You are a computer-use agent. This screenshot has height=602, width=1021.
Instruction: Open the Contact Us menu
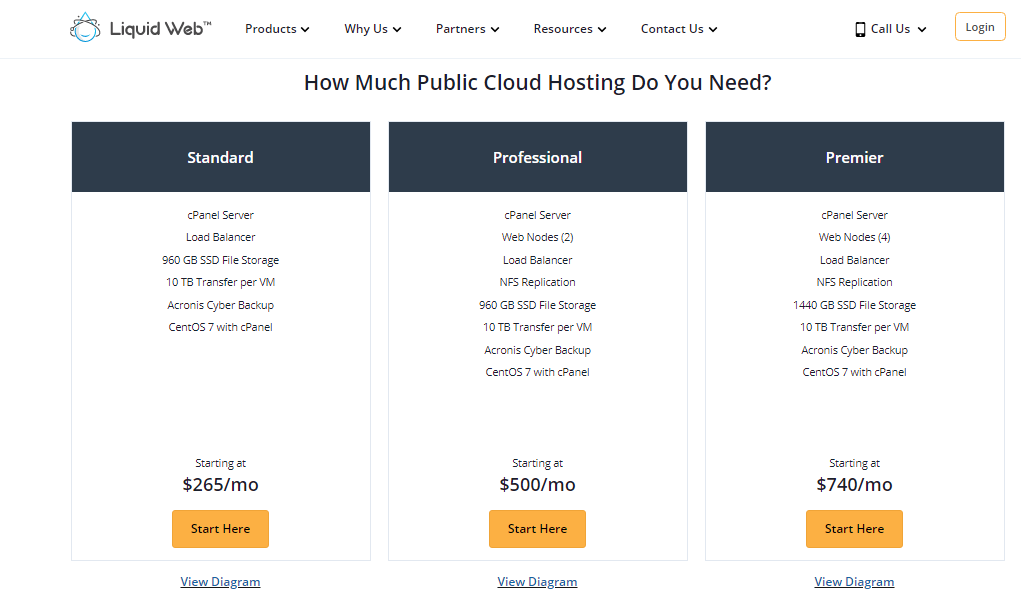(x=679, y=29)
